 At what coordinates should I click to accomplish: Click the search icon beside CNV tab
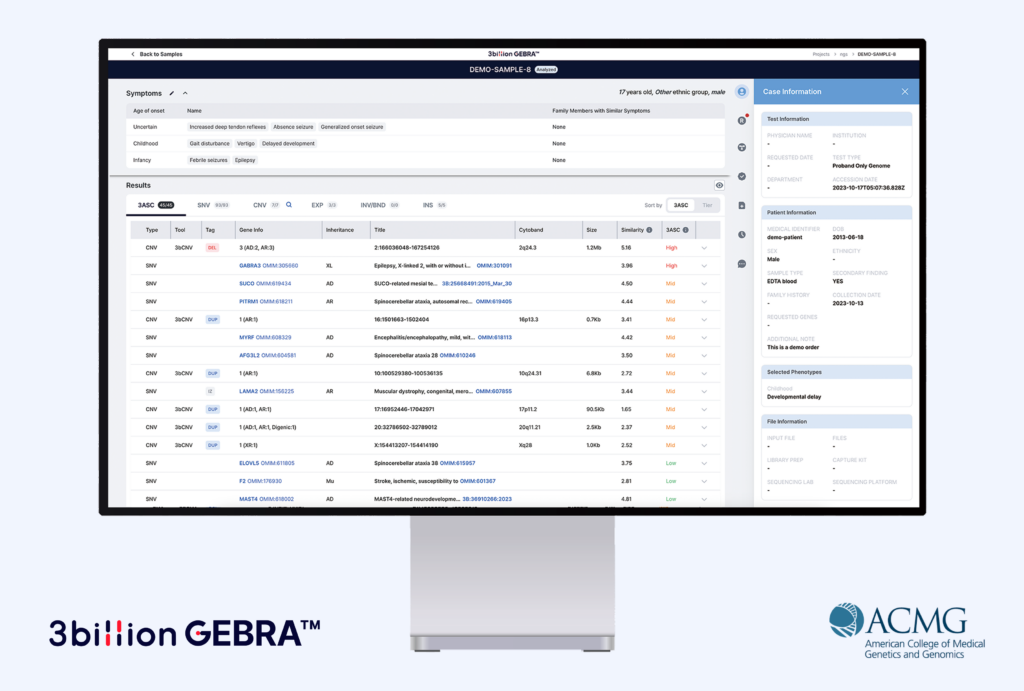289,204
